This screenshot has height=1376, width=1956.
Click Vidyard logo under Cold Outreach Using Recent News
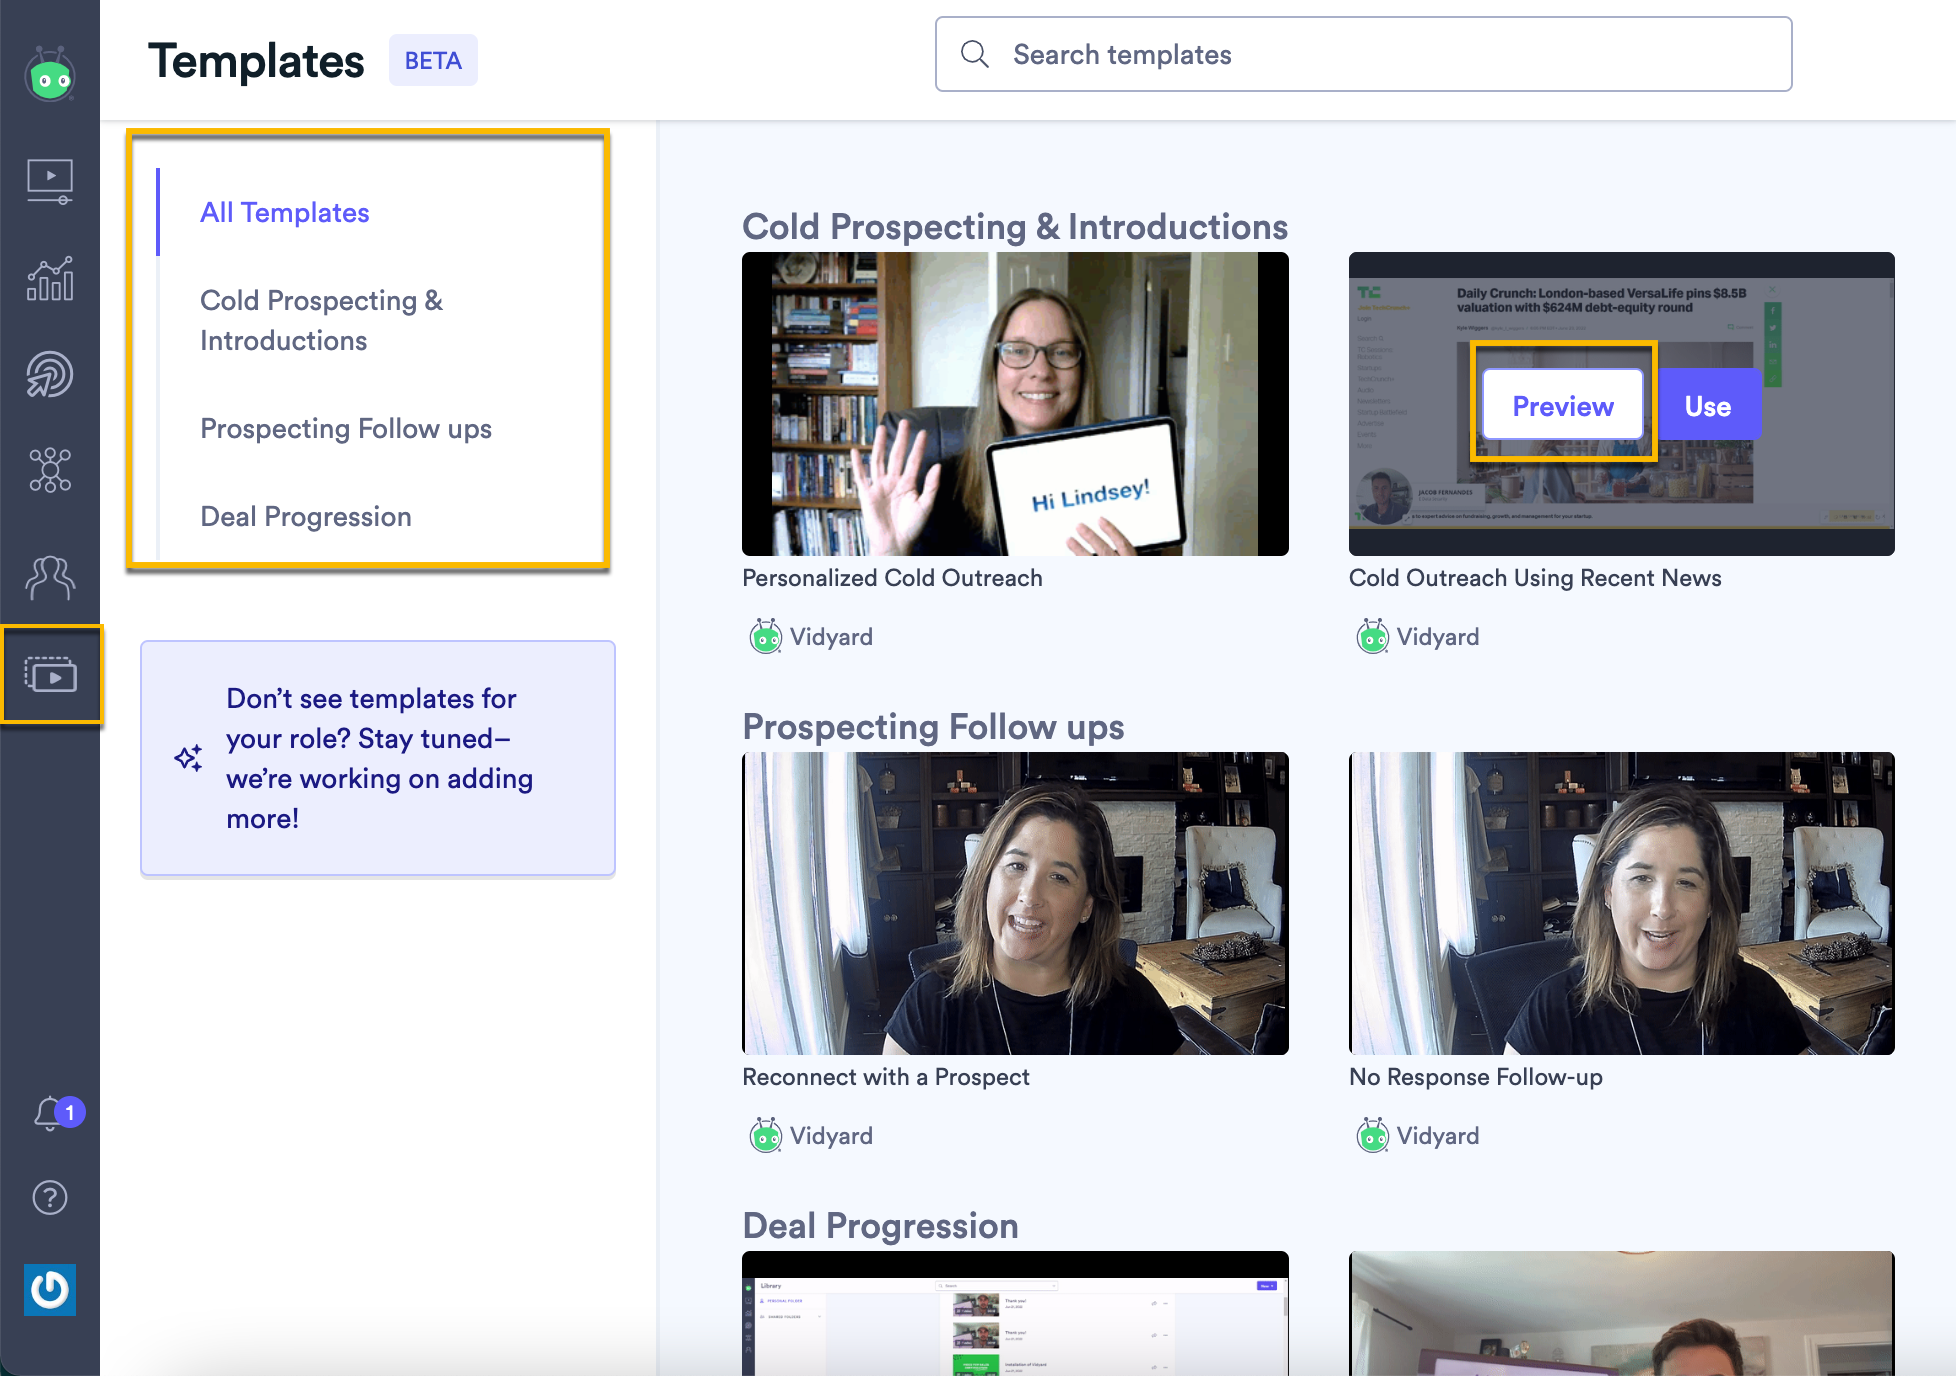click(1373, 636)
